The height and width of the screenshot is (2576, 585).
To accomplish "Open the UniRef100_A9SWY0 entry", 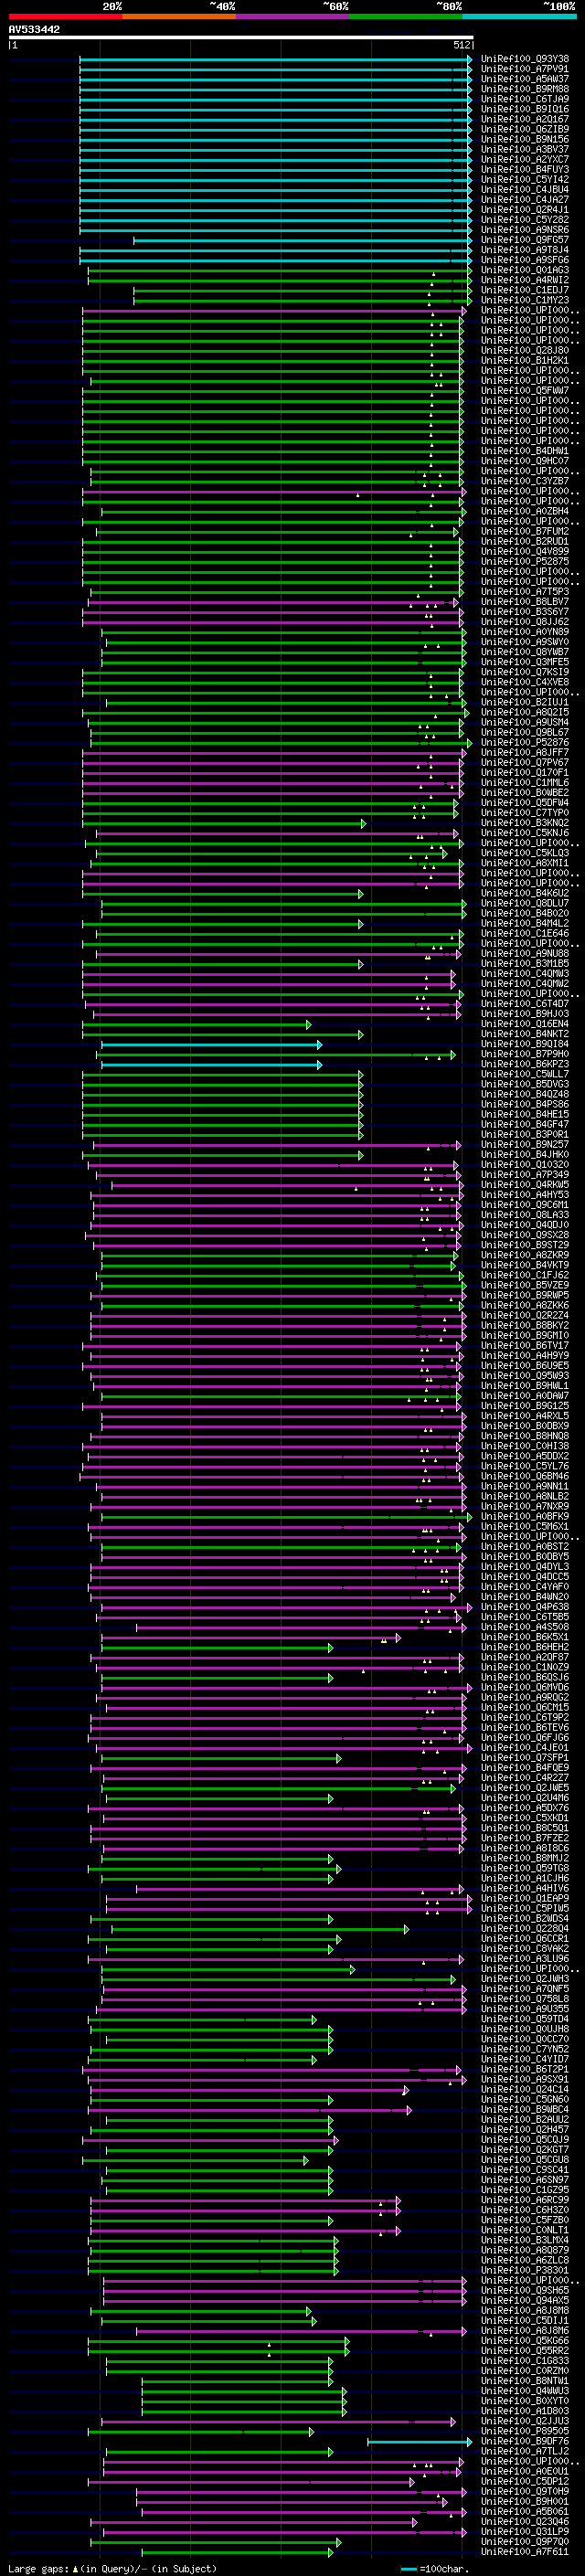I will tap(525, 642).
